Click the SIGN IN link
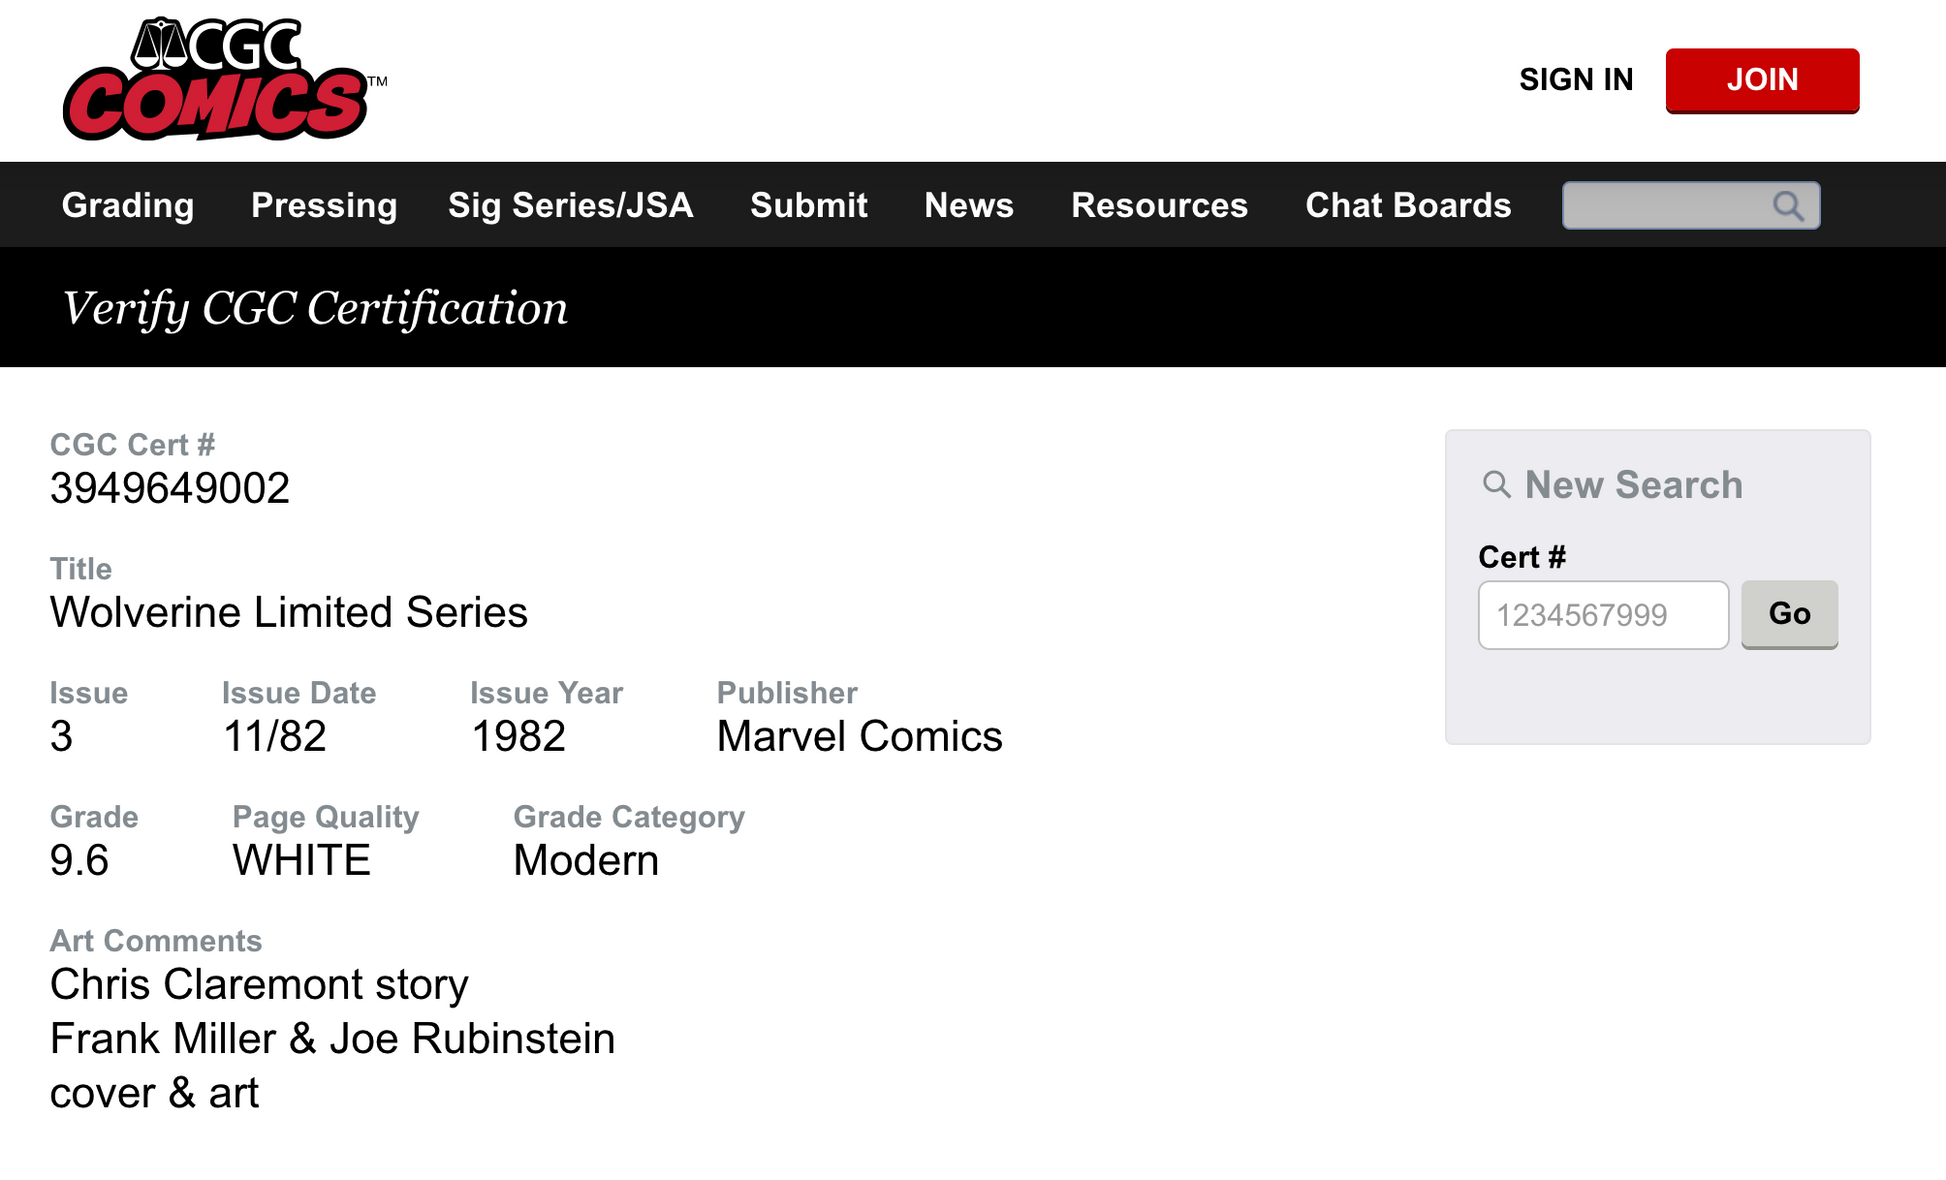Screen dimensions: 1946x1180 tap(1576, 80)
